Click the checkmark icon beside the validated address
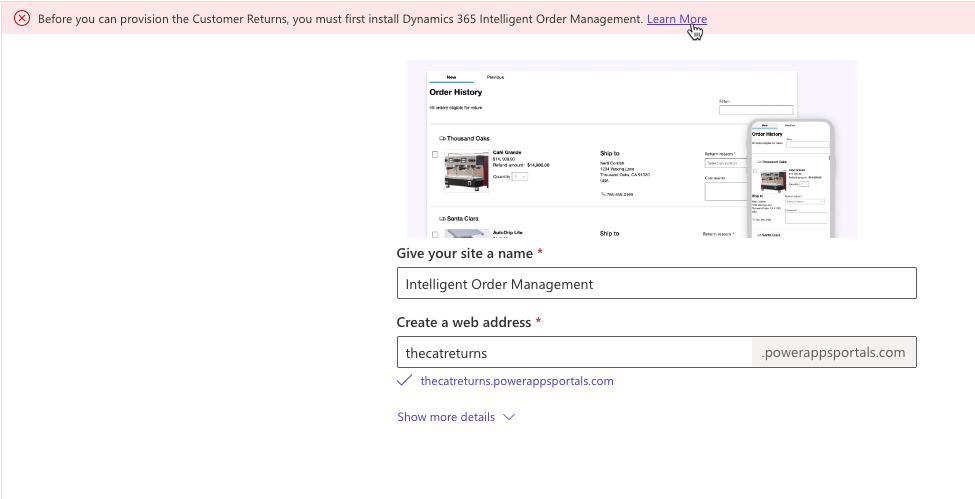Viewport: 975px width, 499px height. pyautogui.click(x=404, y=380)
